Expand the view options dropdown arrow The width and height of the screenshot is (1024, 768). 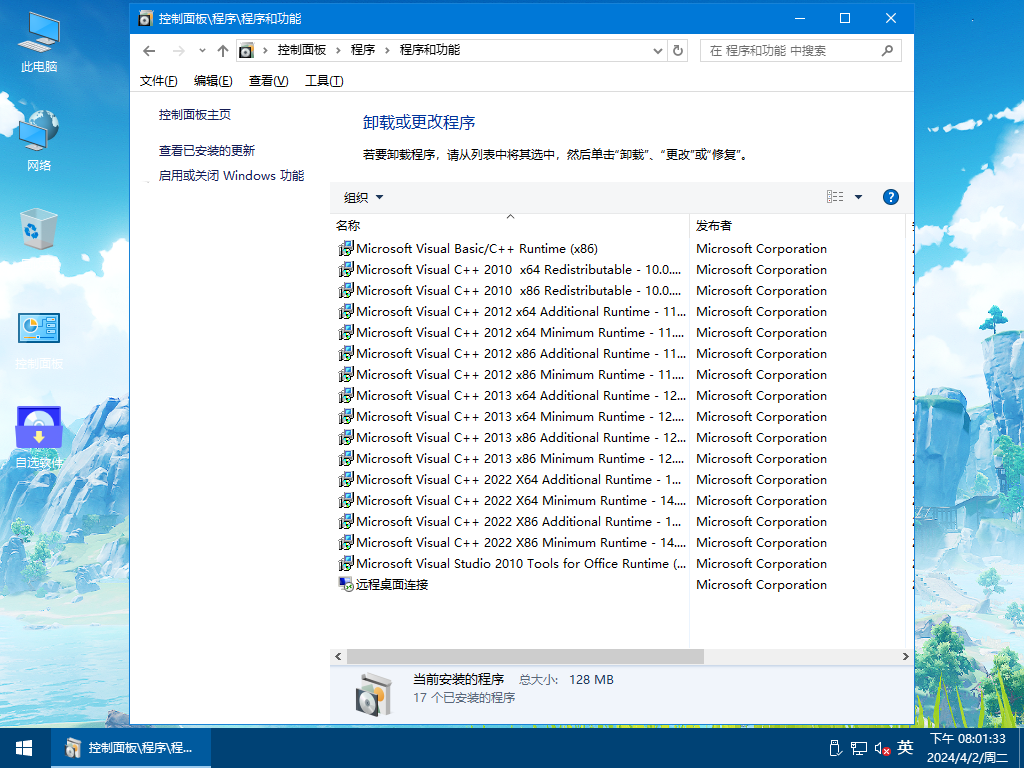[x=858, y=197]
